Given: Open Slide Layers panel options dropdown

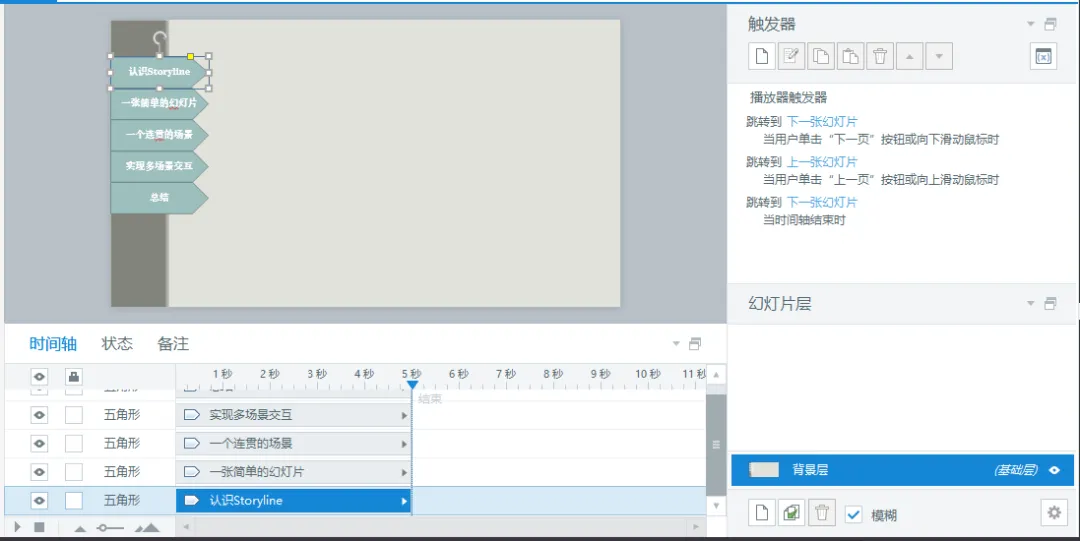Looking at the screenshot, I should tap(1030, 303).
